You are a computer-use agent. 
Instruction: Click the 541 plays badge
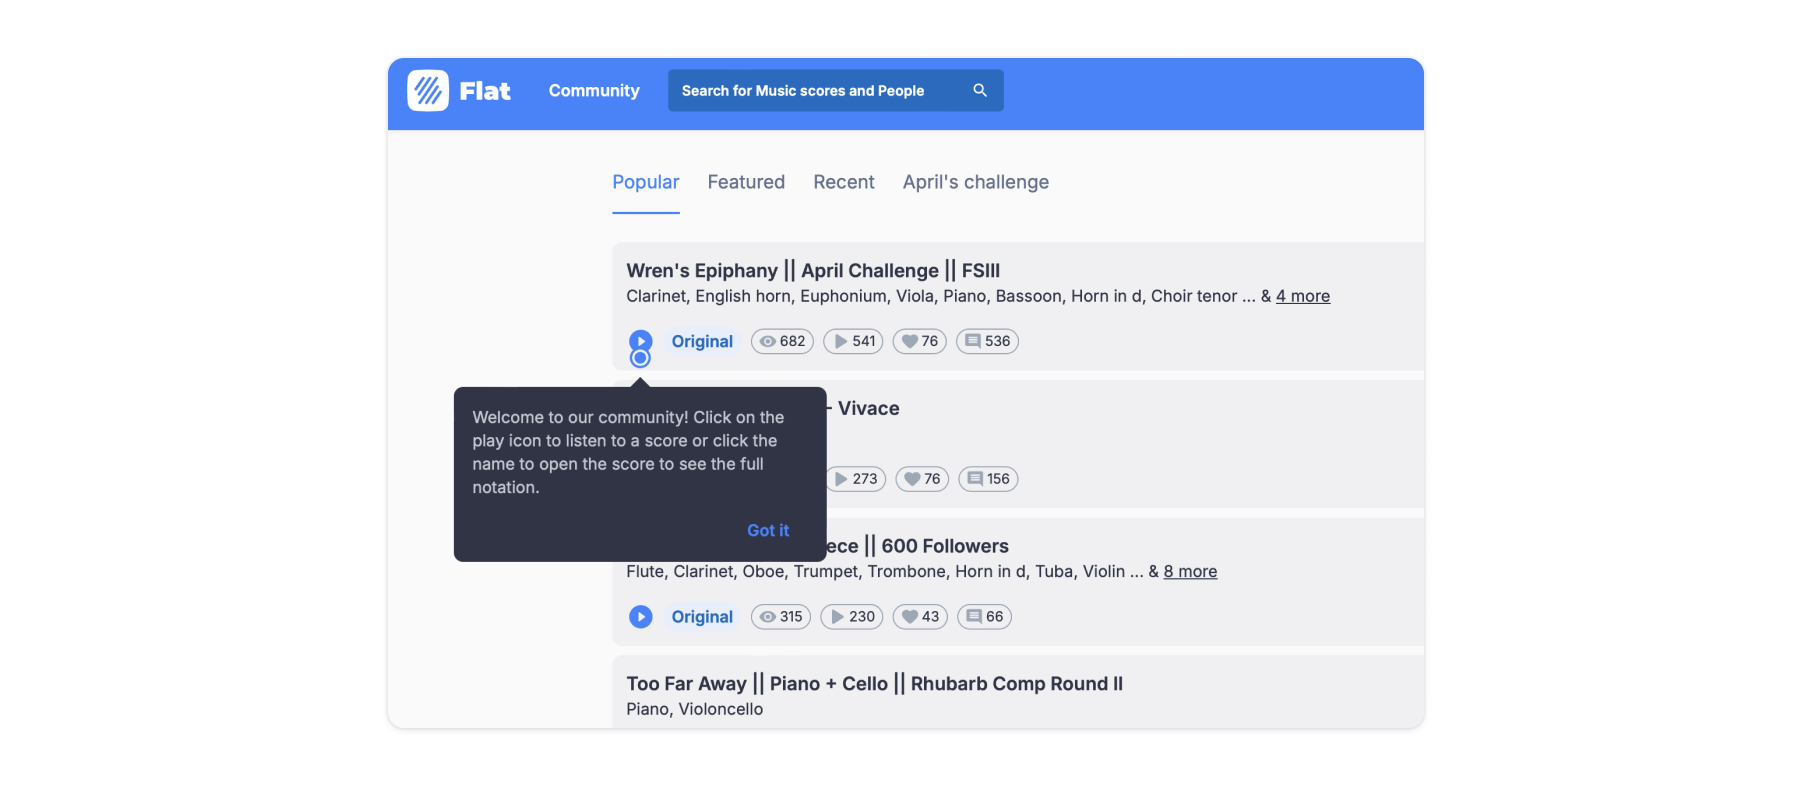853,341
